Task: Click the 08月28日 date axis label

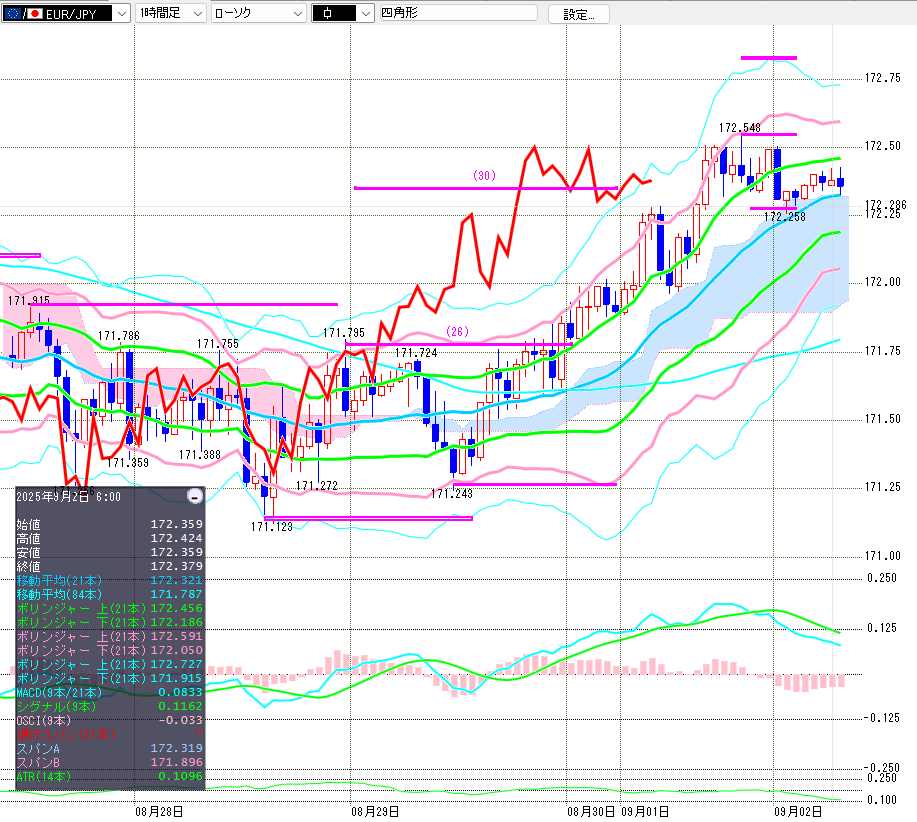Action: 159,812
